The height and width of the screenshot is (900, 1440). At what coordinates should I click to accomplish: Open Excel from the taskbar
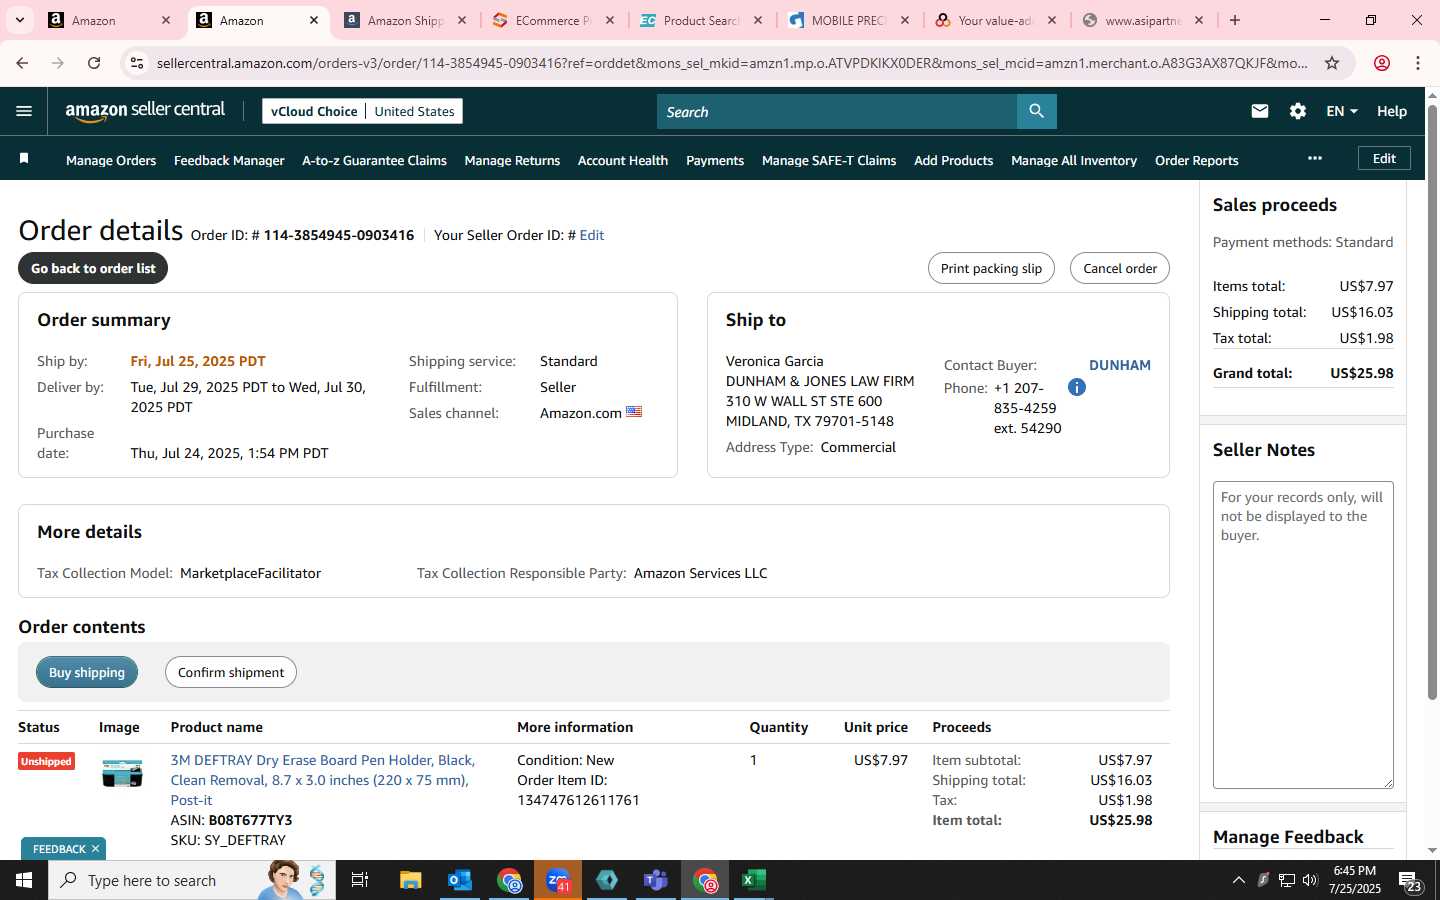coord(753,880)
